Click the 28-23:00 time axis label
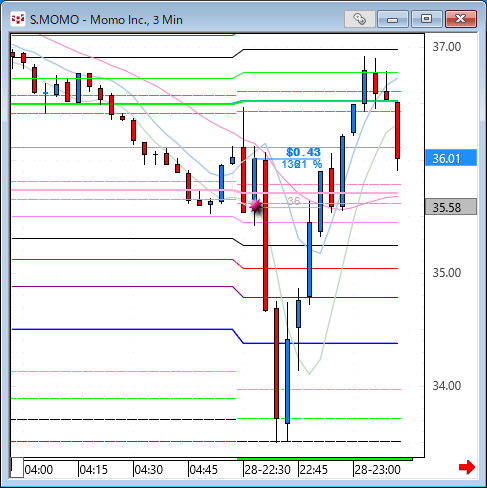487x488 pixels. coord(378,470)
